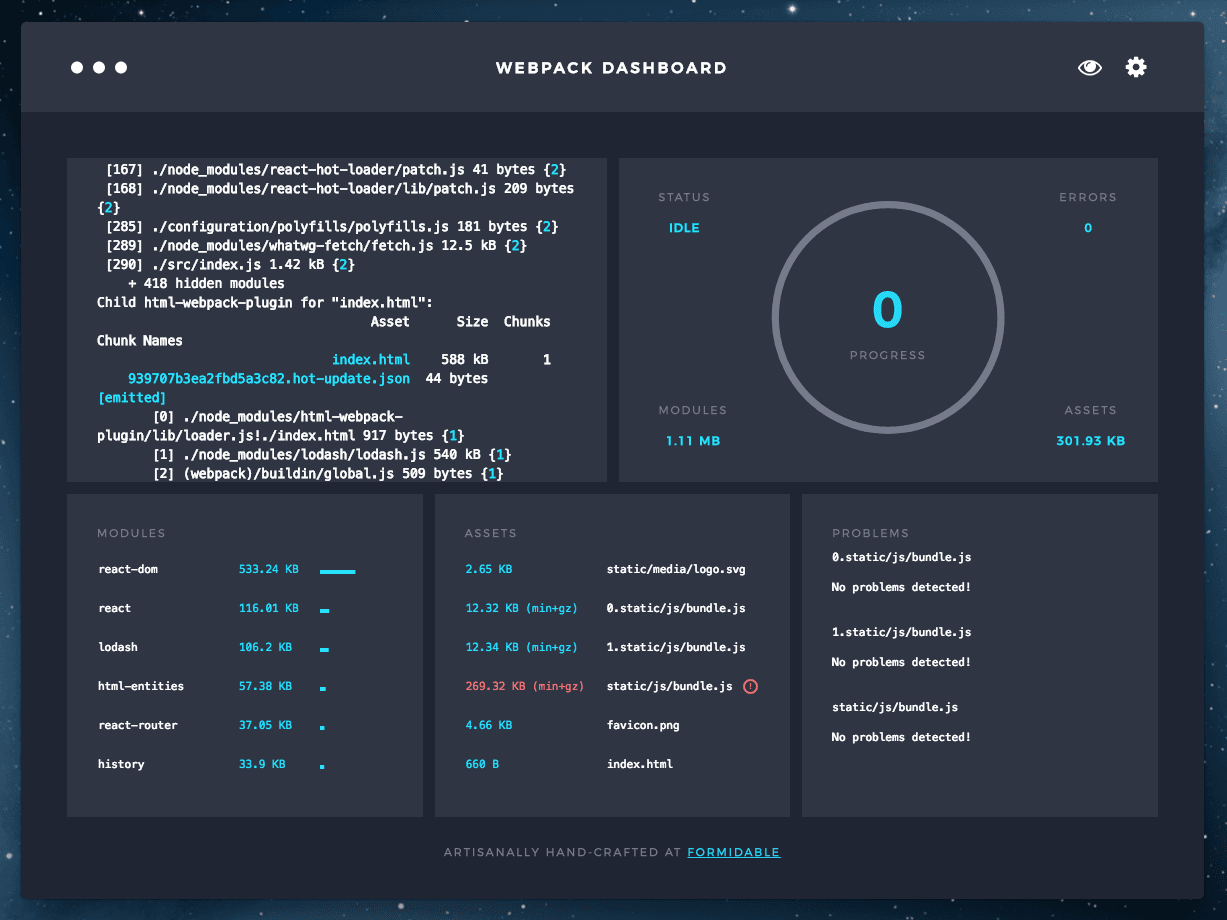Select the react-dom module row
The height and width of the screenshot is (920, 1227).
(x=227, y=569)
